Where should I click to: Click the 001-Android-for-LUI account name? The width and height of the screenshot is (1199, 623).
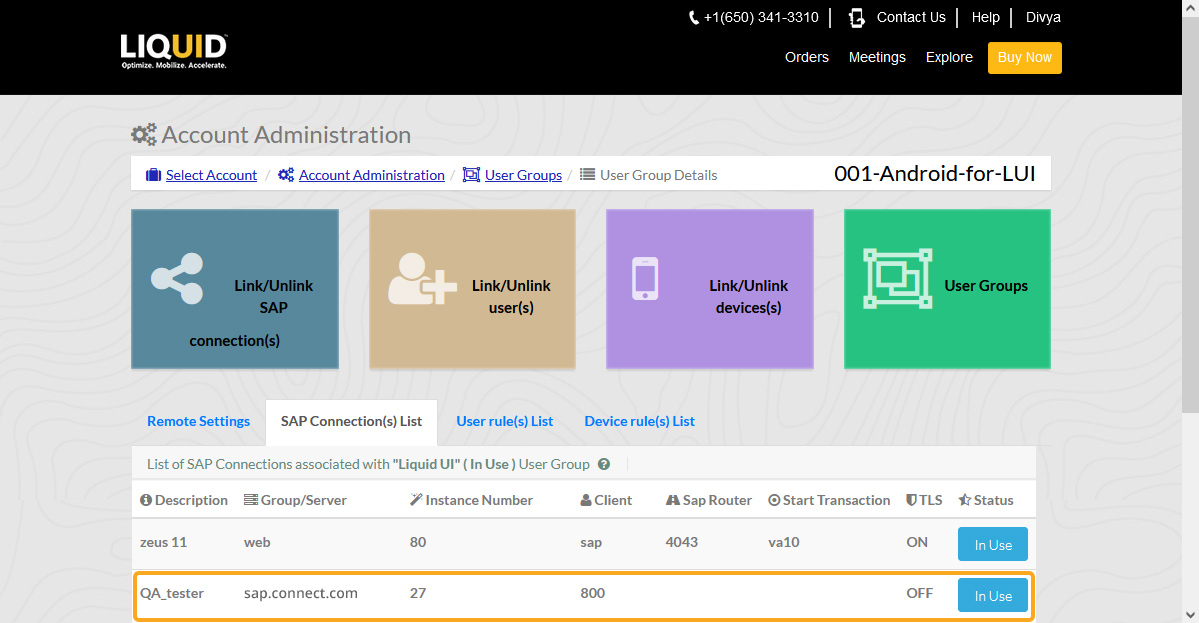934,174
